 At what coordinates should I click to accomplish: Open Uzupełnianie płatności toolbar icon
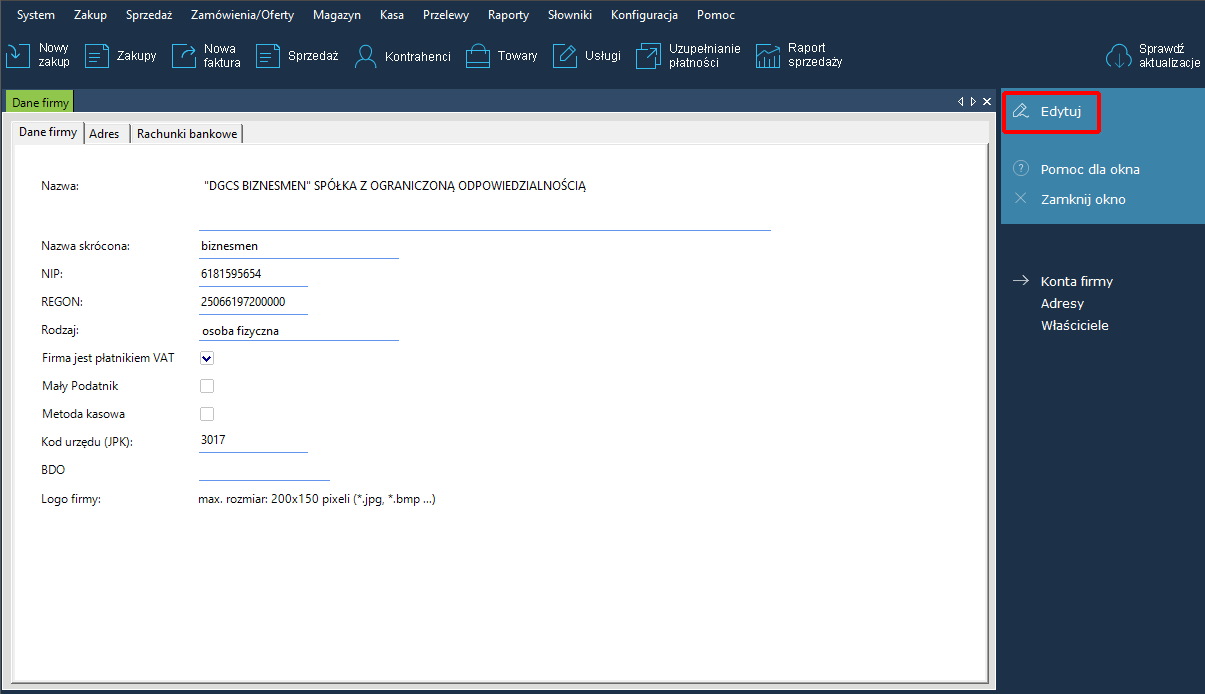649,56
